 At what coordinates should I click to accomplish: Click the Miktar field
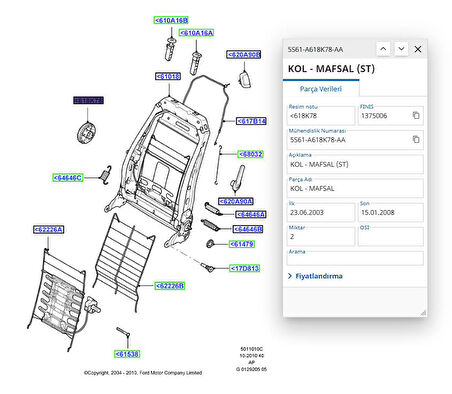point(321,236)
